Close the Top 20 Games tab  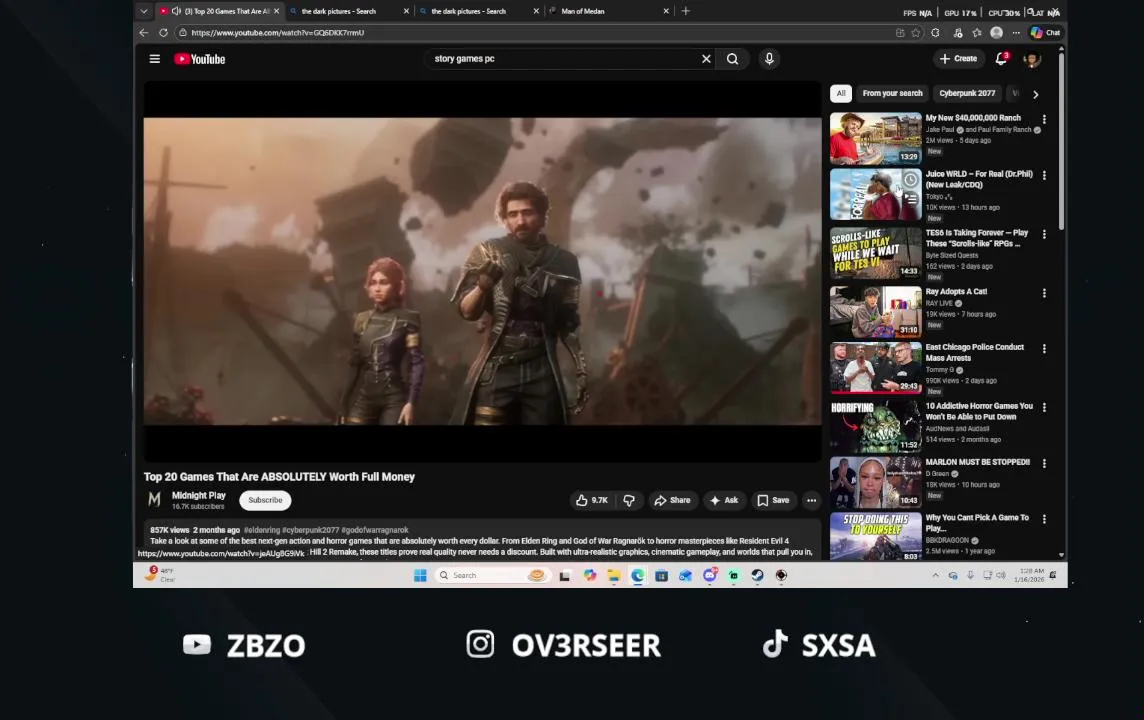pyautogui.click(x=277, y=11)
